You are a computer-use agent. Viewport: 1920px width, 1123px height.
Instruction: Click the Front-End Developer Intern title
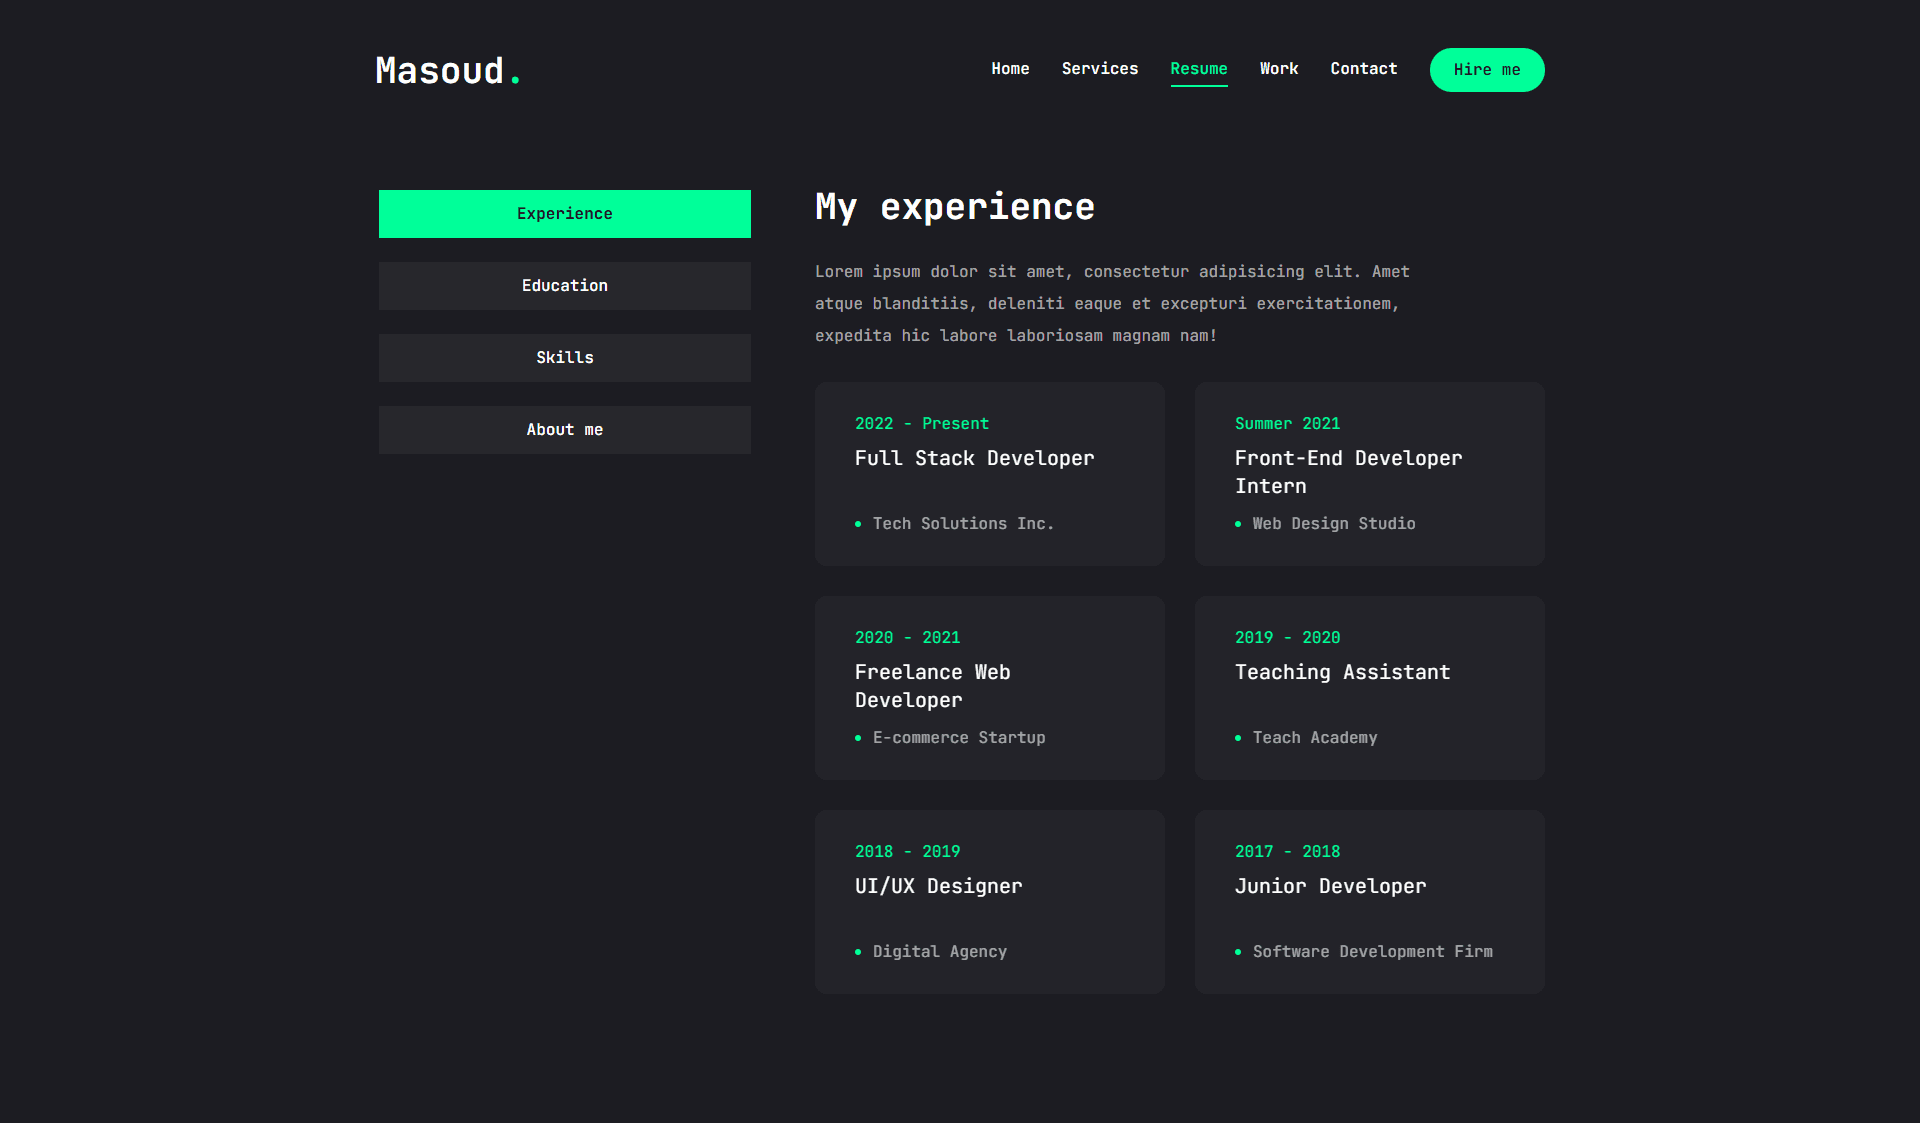[1348, 472]
